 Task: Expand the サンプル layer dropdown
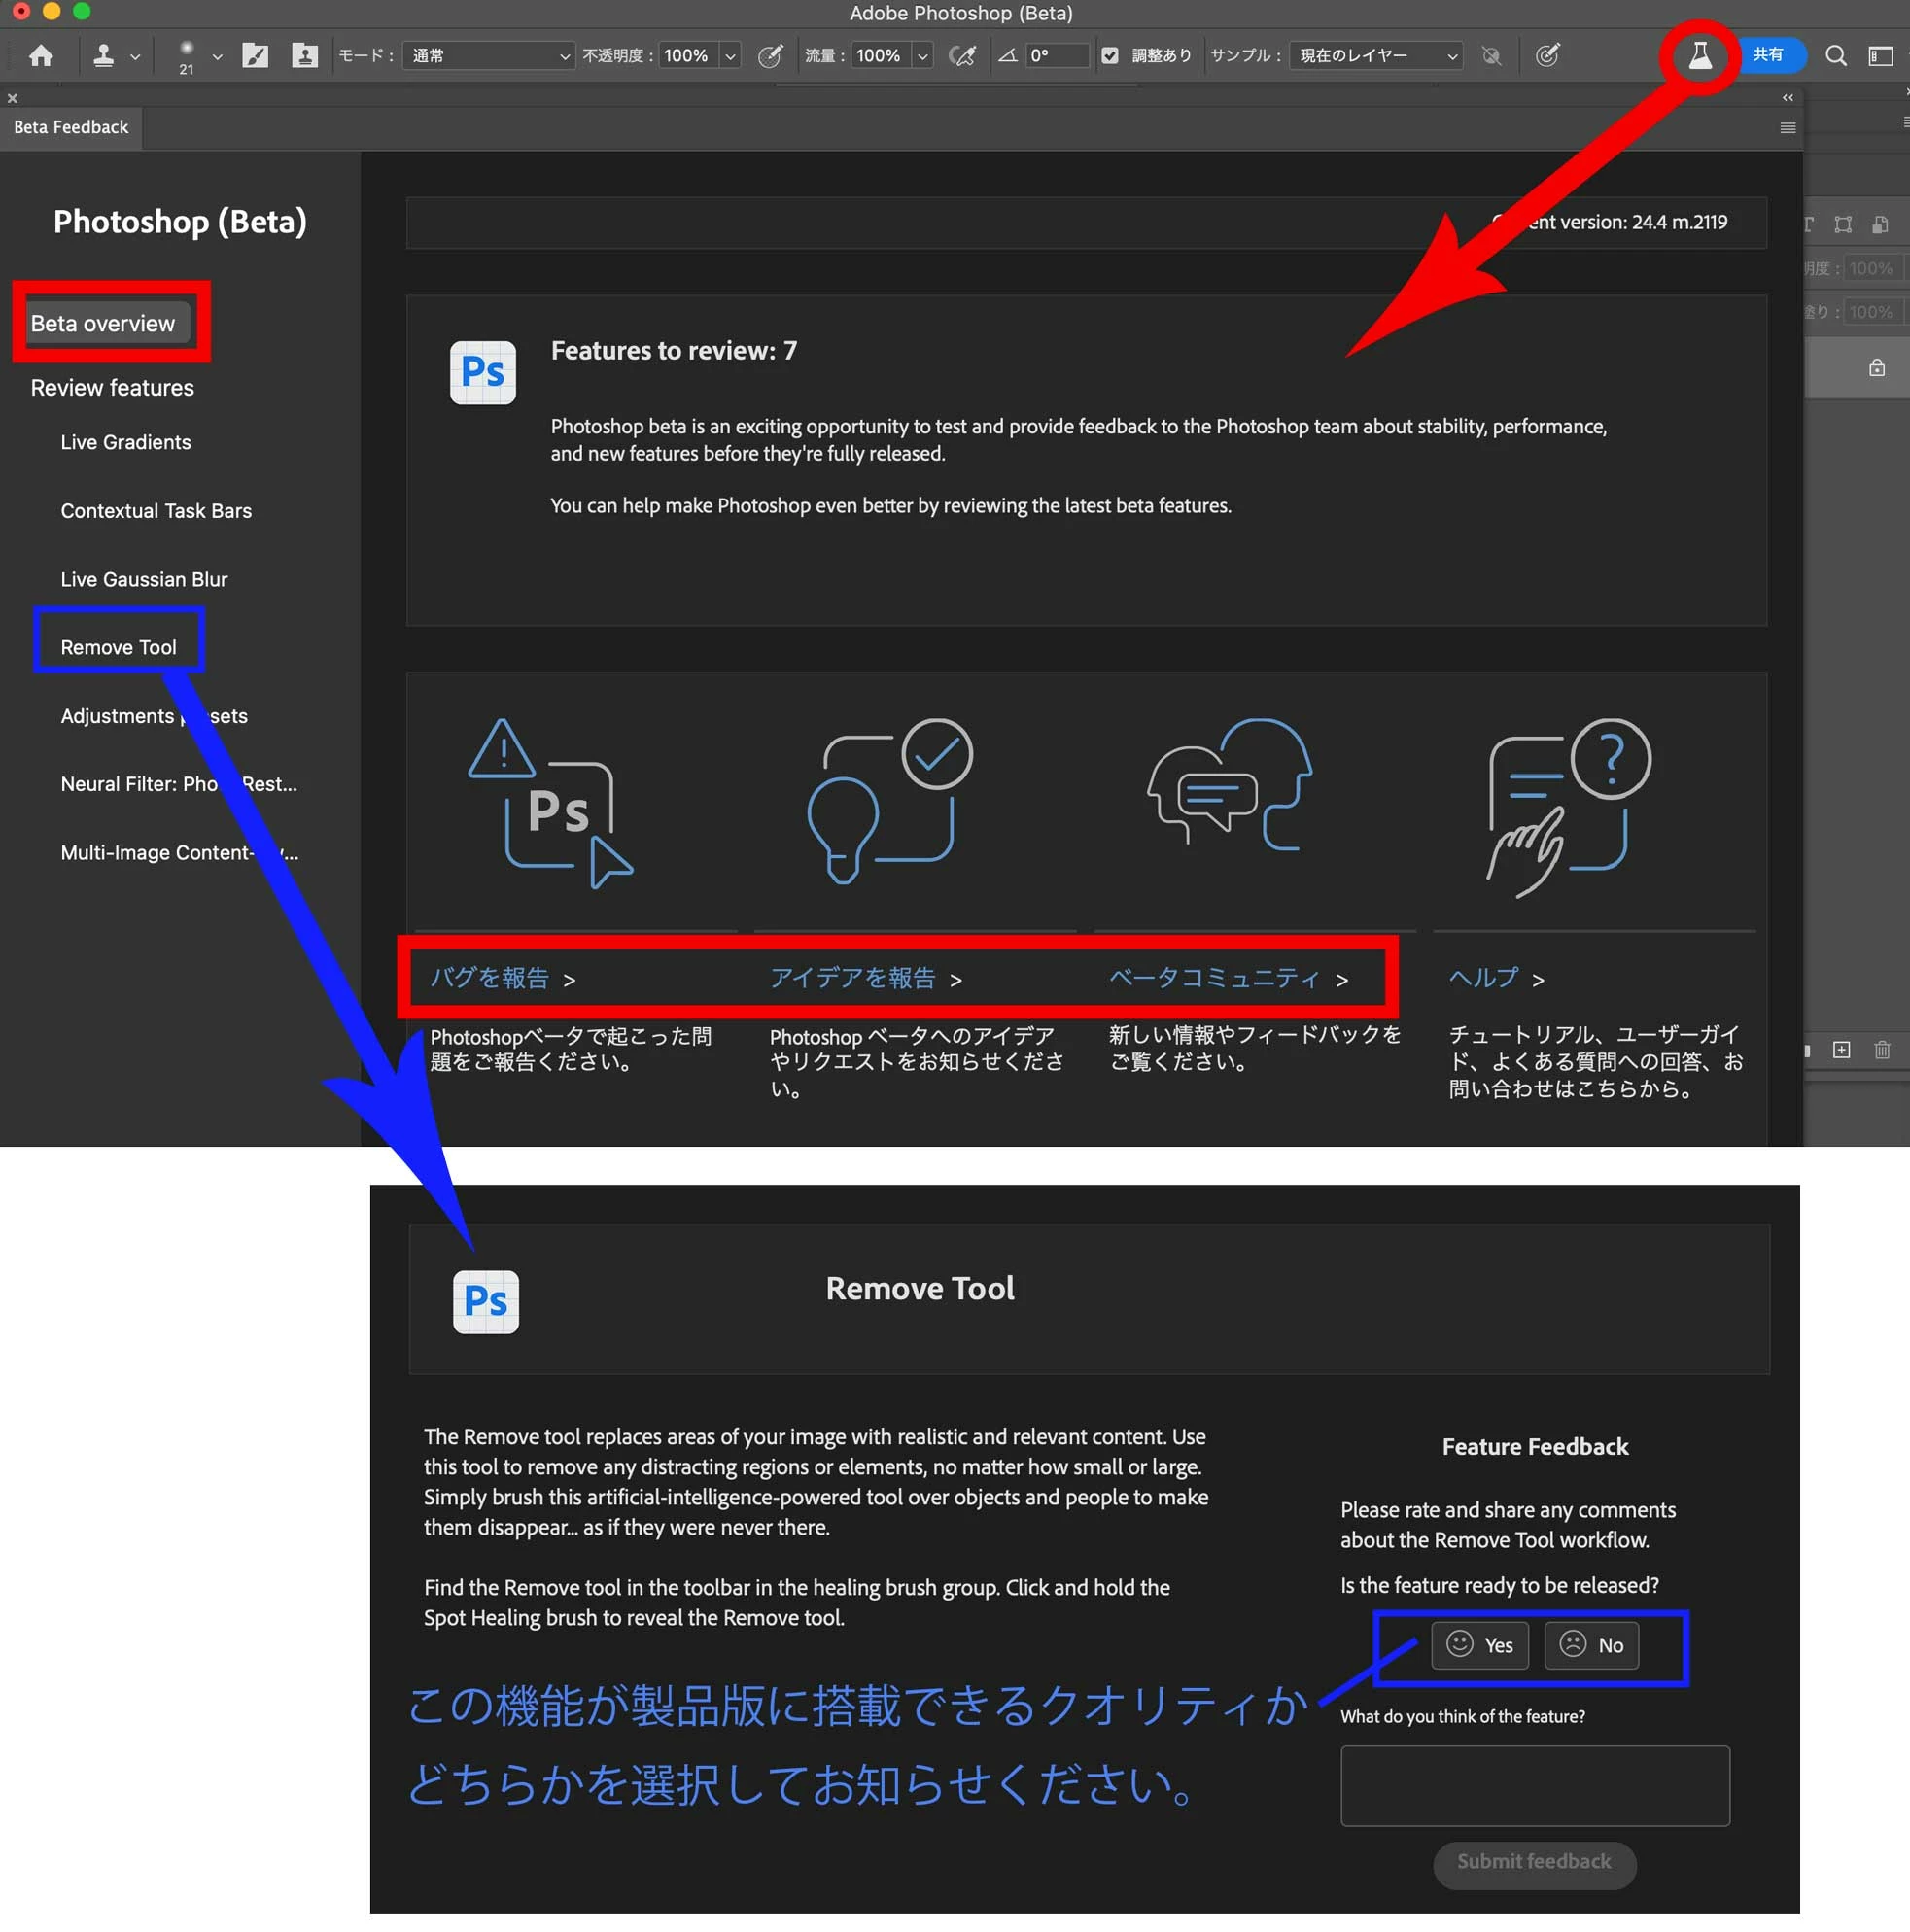(x=1376, y=56)
